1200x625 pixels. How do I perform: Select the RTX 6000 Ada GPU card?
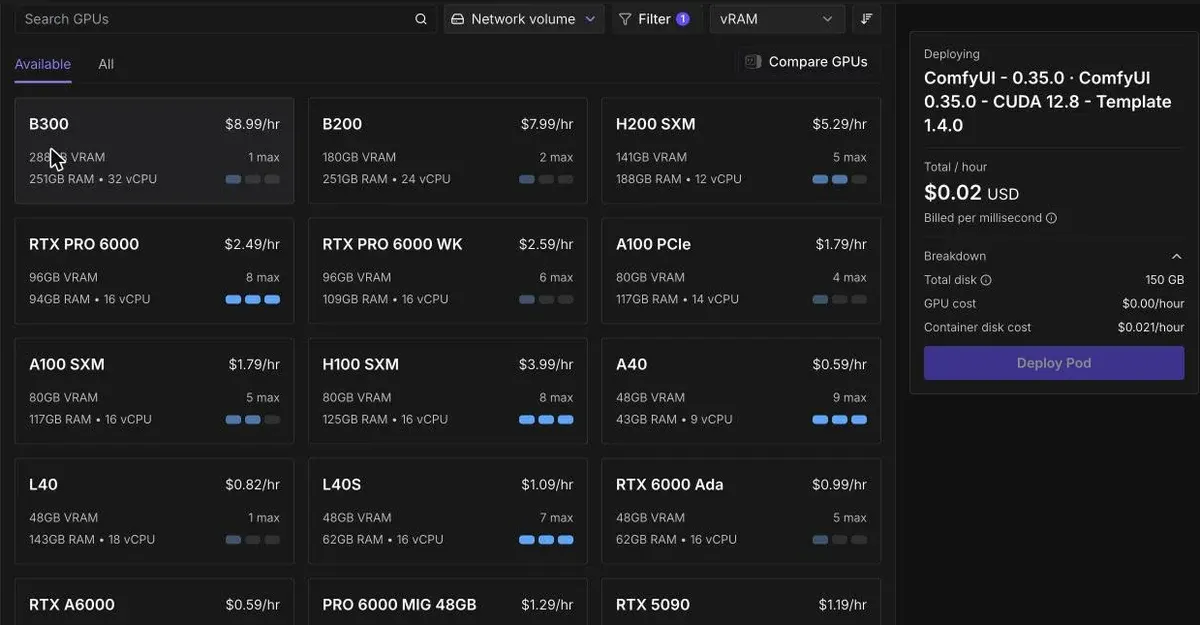click(741, 511)
